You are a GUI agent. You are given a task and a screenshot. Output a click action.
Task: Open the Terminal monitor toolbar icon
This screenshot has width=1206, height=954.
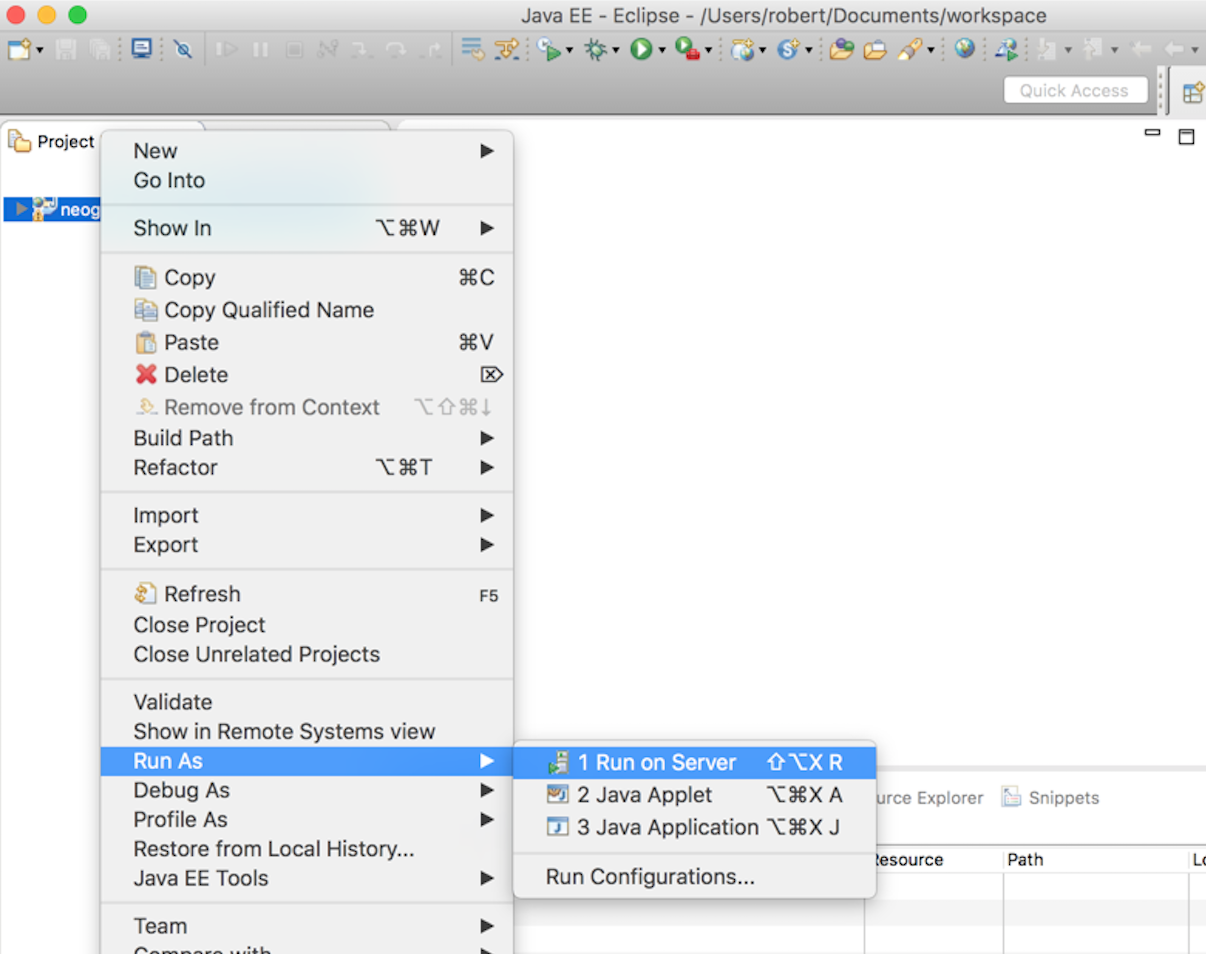142,49
